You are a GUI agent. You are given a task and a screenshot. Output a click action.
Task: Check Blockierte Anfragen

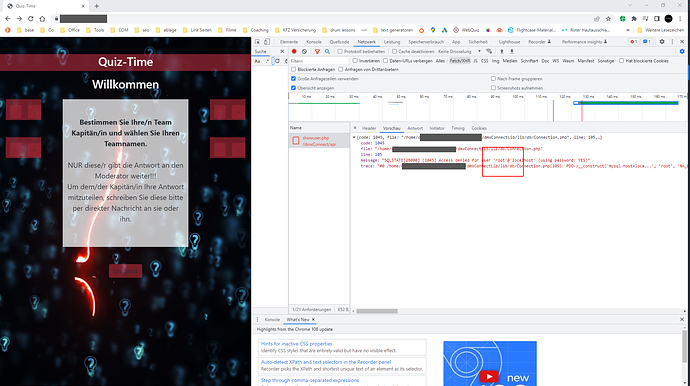[294, 70]
